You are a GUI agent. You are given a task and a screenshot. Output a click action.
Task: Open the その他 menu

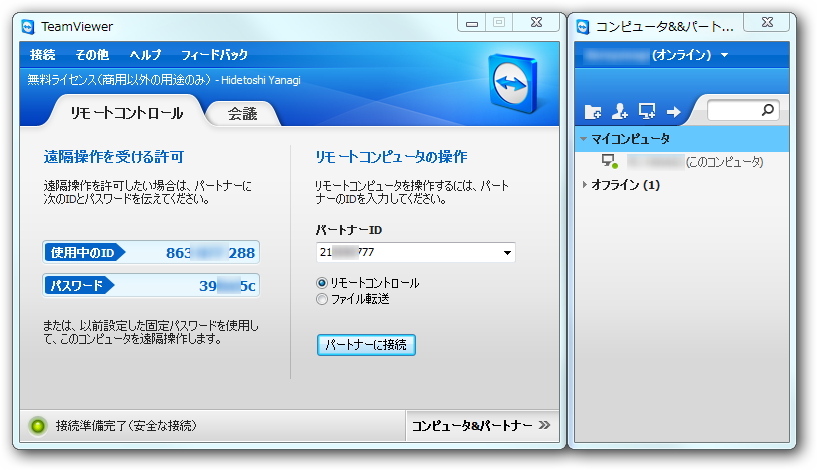[92, 55]
